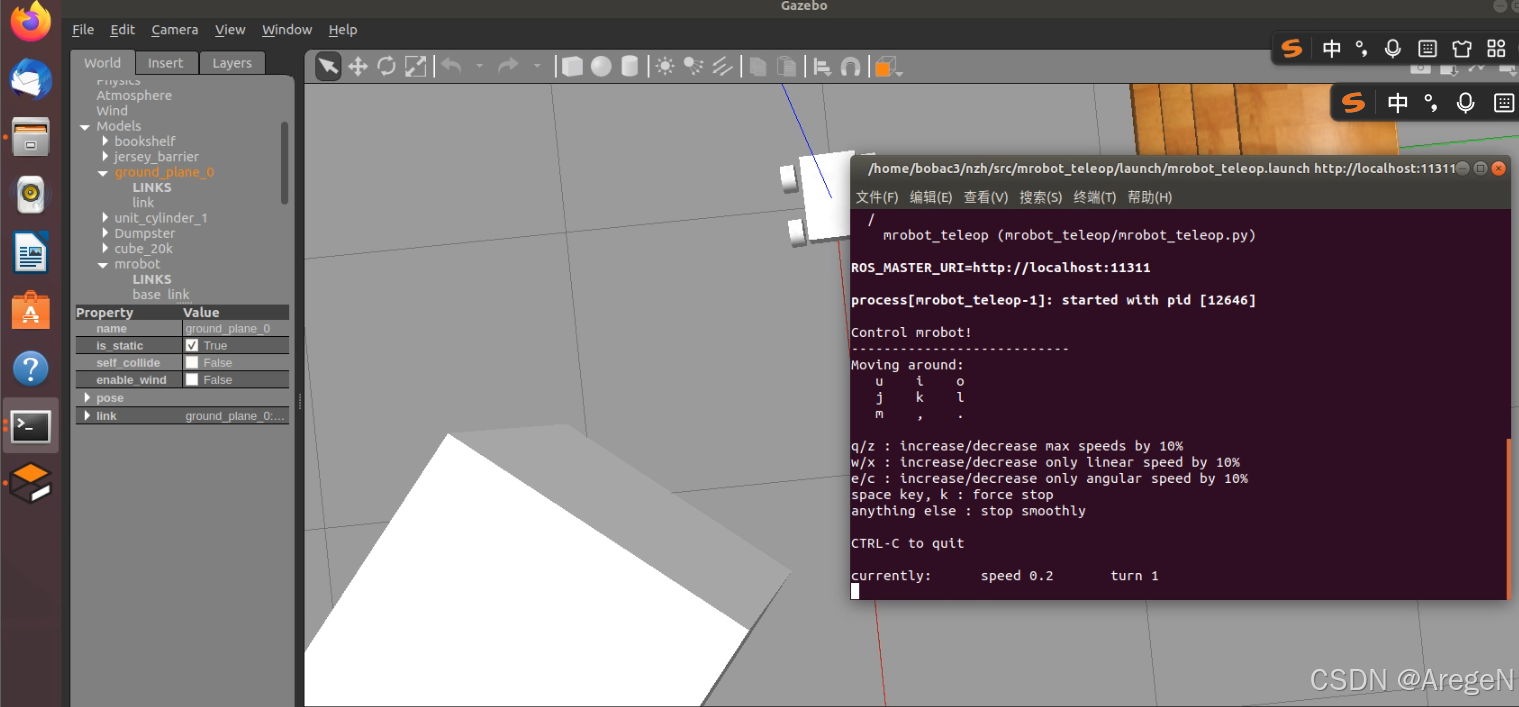Open Ubuntu Software from the dock
Image resolution: width=1519 pixels, height=707 pixels.
[30, 311]
